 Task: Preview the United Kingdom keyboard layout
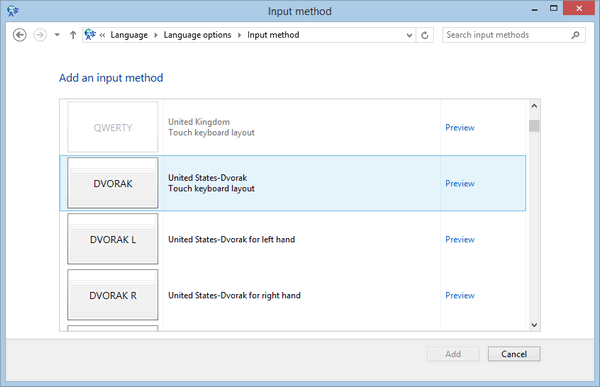460,127
